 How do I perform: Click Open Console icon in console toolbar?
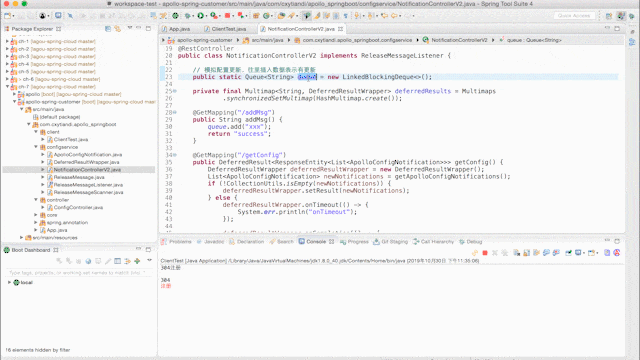(x=592, y=253)
